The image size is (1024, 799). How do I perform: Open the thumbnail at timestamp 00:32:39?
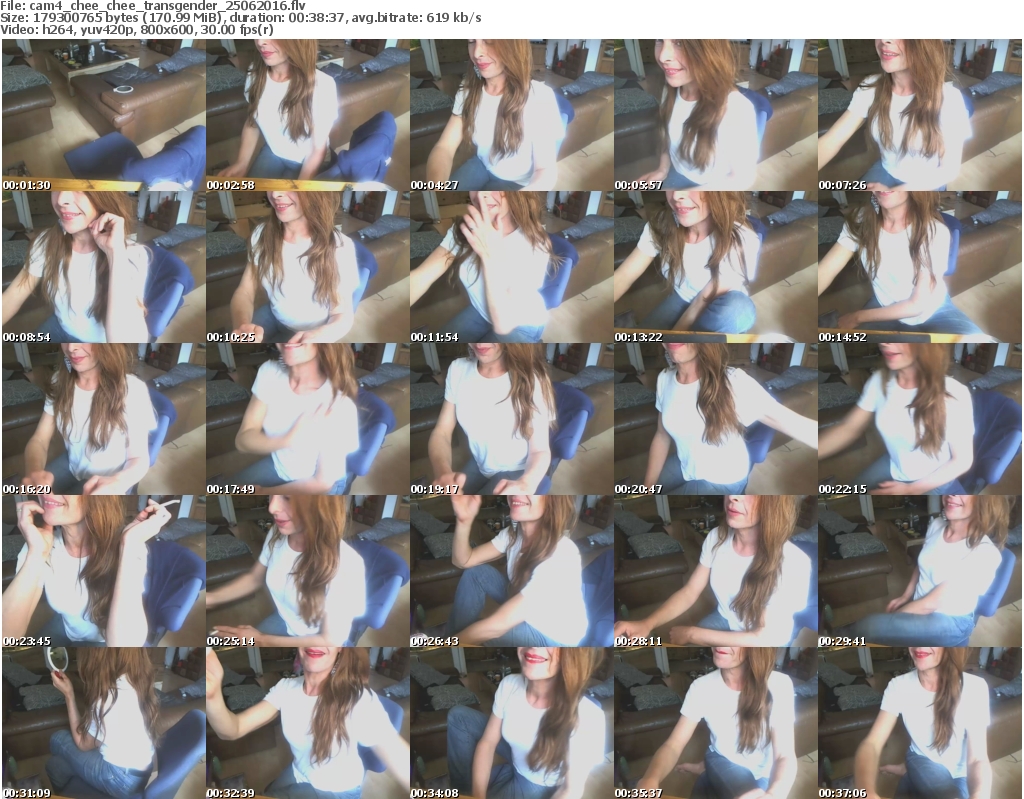click(x=308, y=723)
